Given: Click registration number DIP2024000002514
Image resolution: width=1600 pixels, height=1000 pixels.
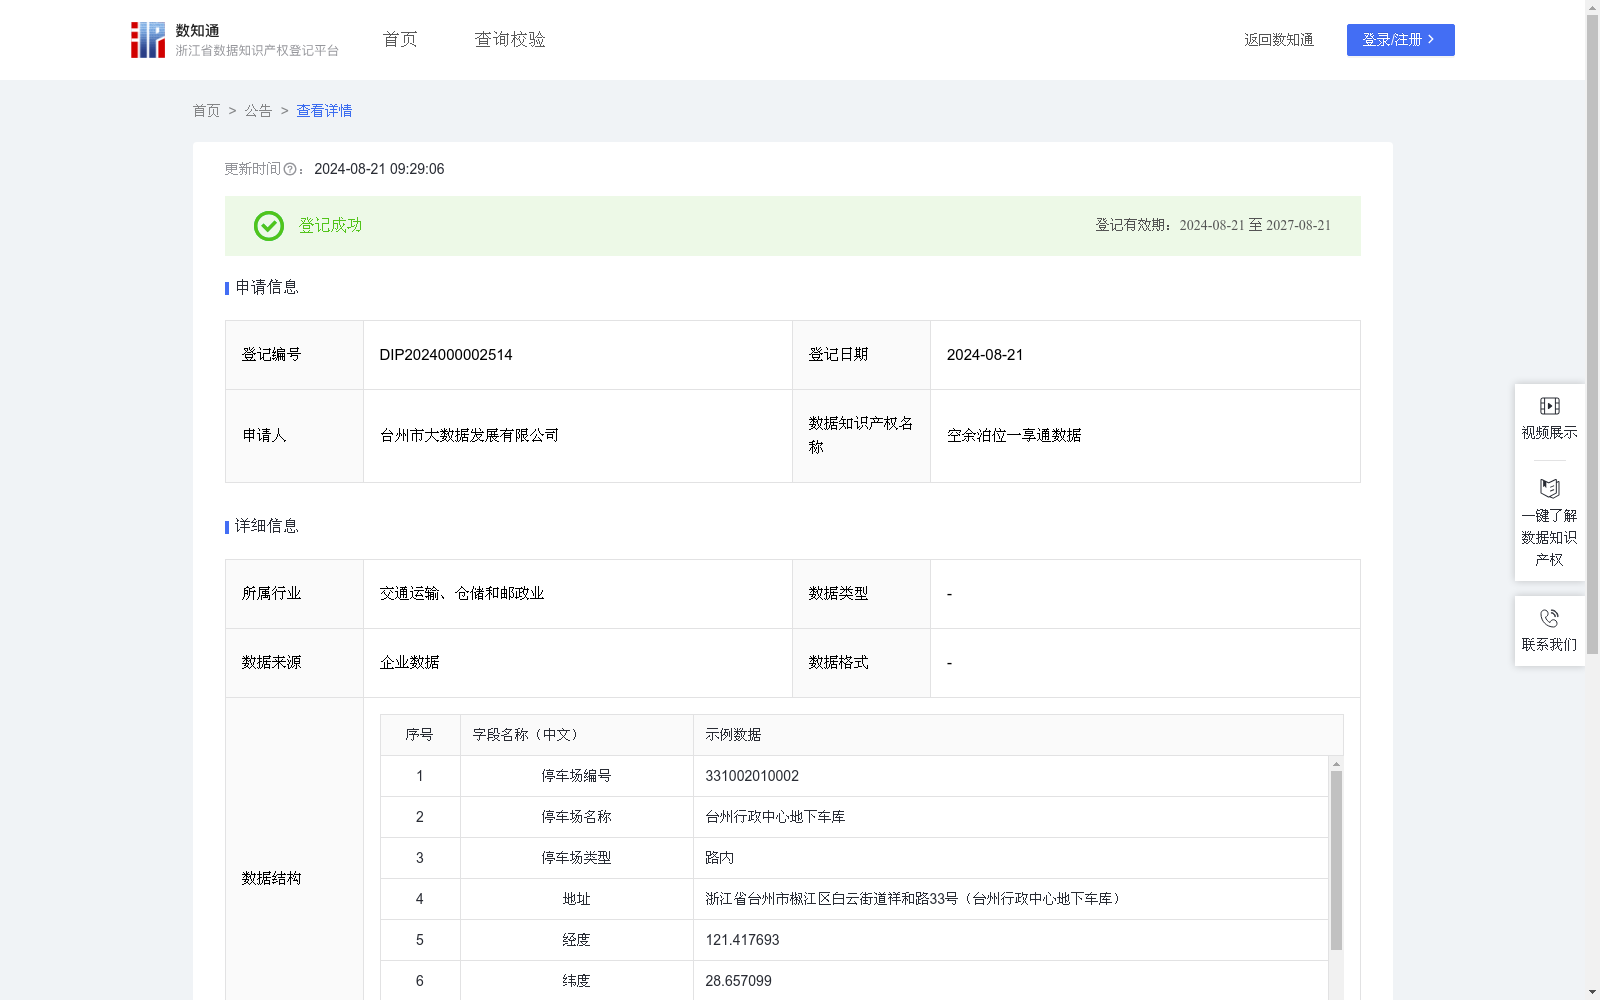Looking at the screenshot, I should tap(446, 355).
